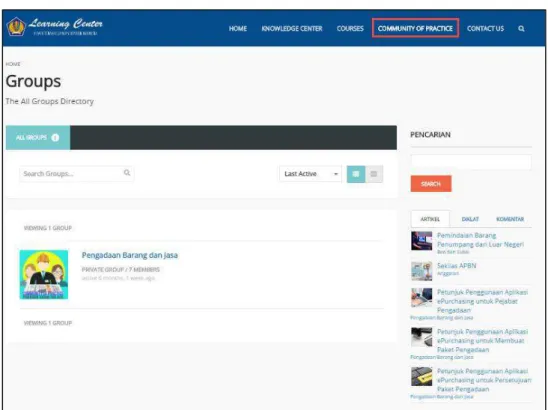Click the Learning Center logo emblem

click(16, 27)
